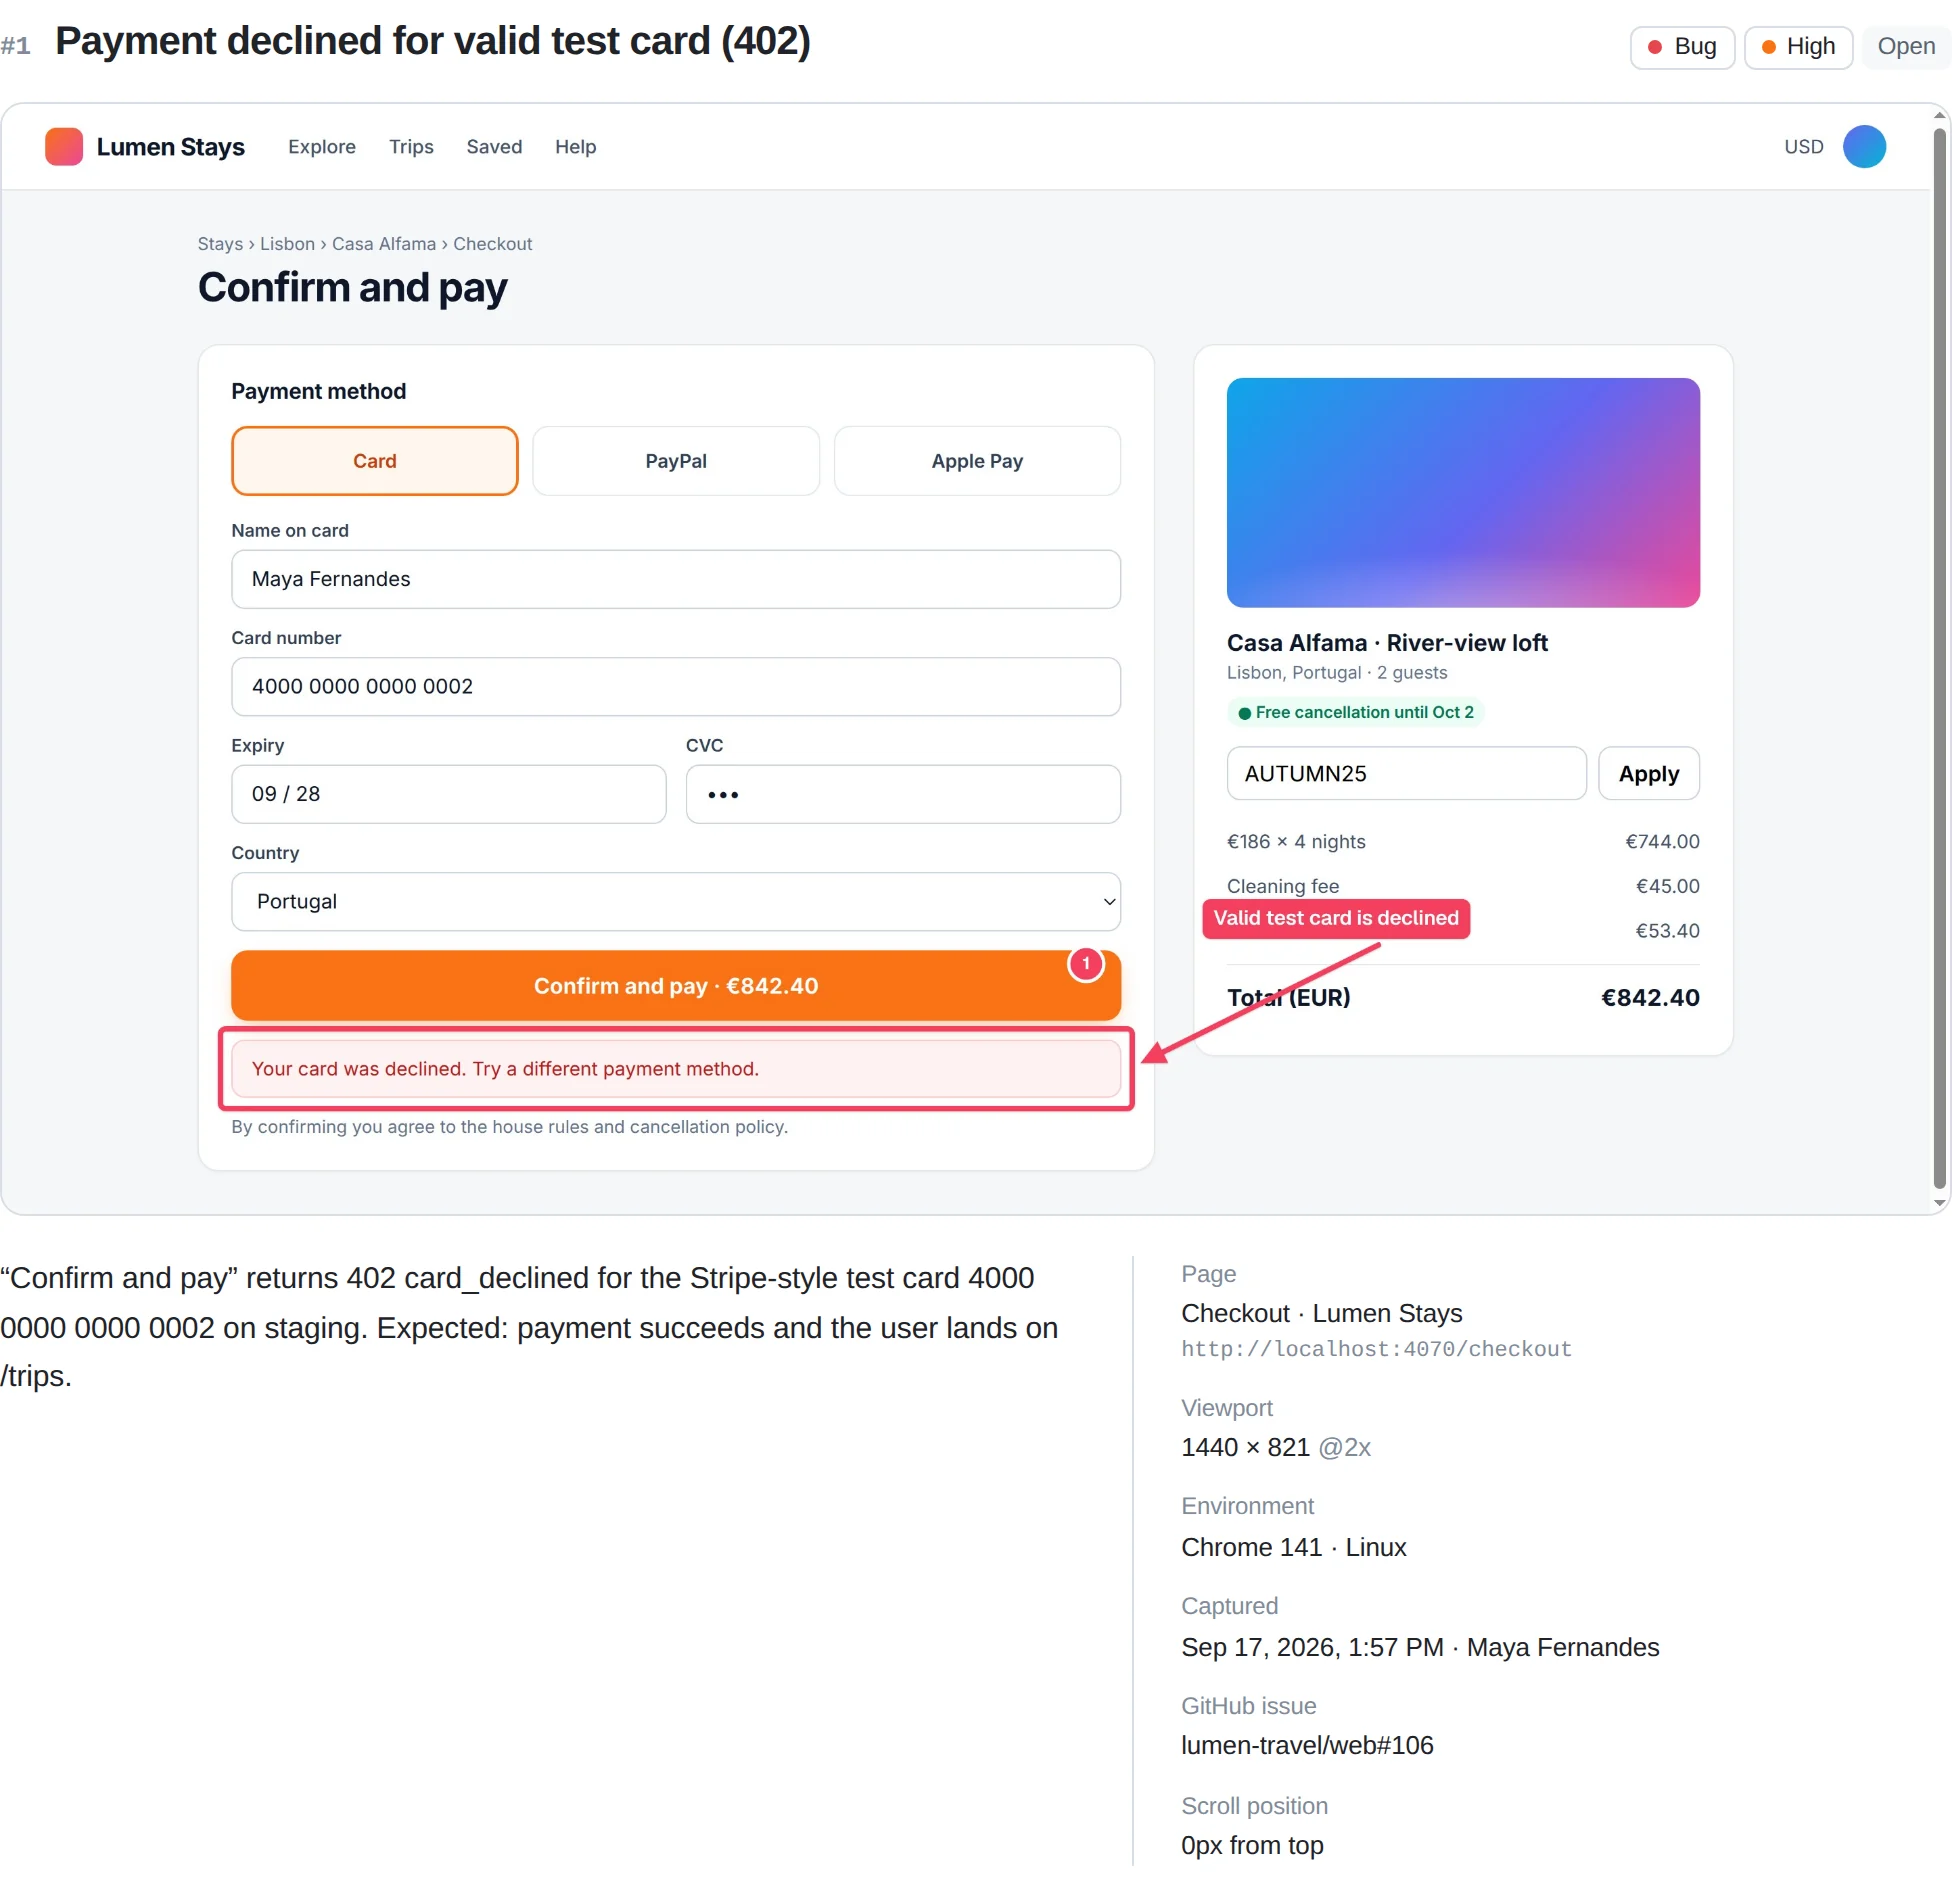Screen dimensions: 1952x1900
Task: Click the €53.40 fee amount
Action: [x=1667, y=931]
